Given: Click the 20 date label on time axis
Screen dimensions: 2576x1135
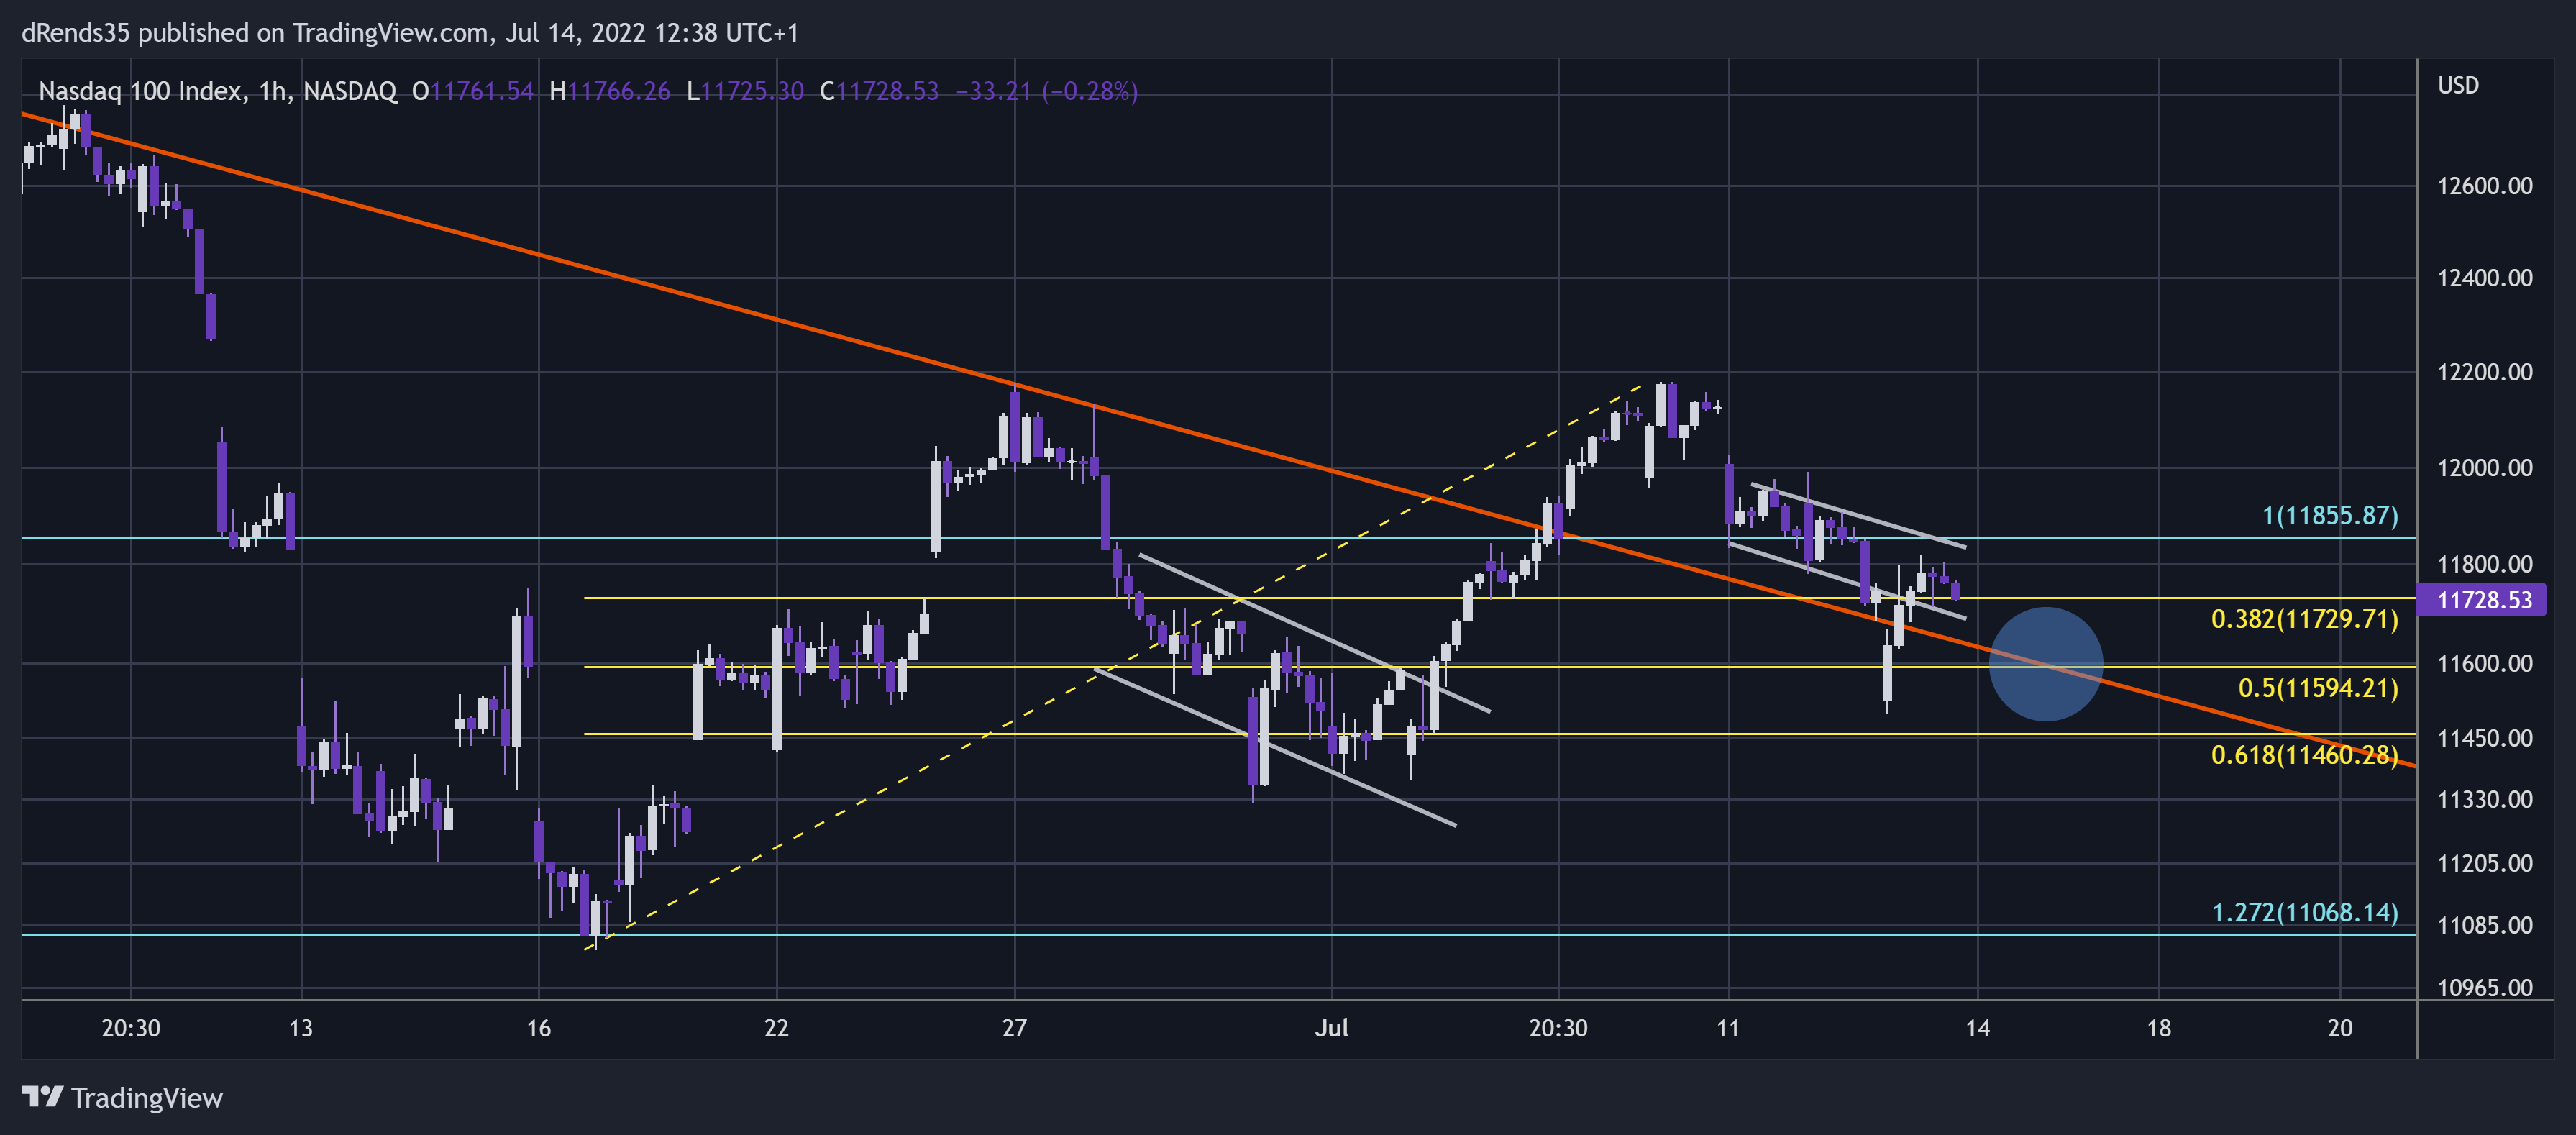Looking at the screenshot, I should [x=2339, y=1028].
